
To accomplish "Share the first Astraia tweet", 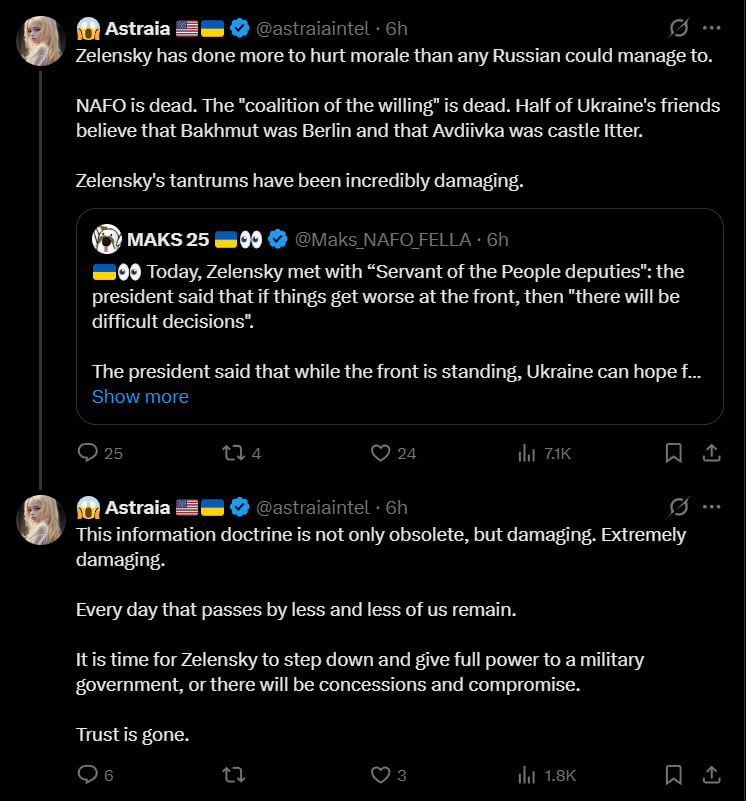I will [711, 453].
